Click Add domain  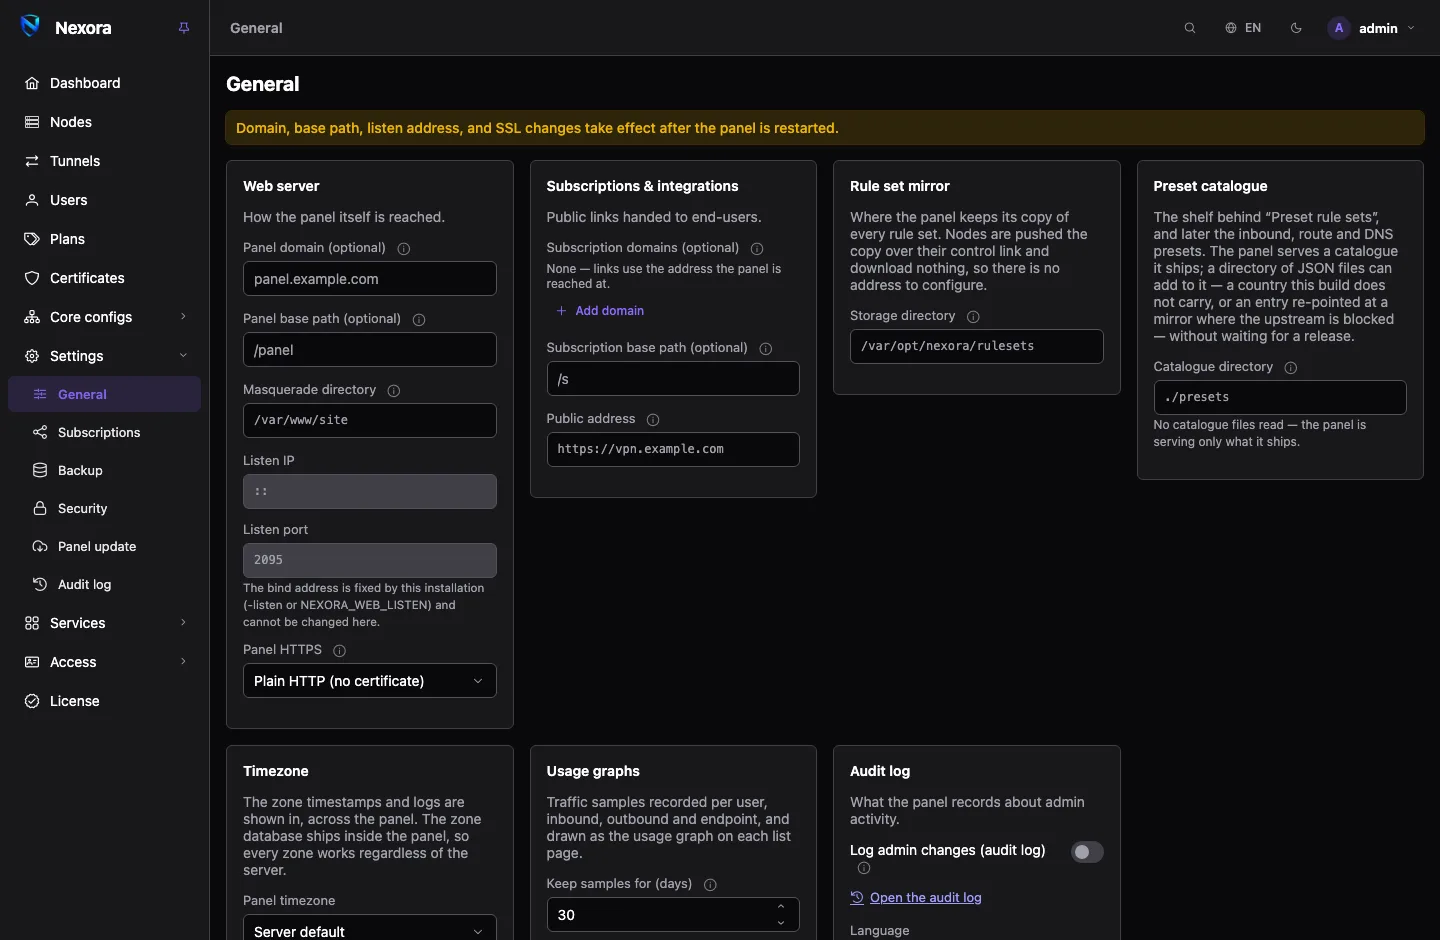click(x=600, y=311)
